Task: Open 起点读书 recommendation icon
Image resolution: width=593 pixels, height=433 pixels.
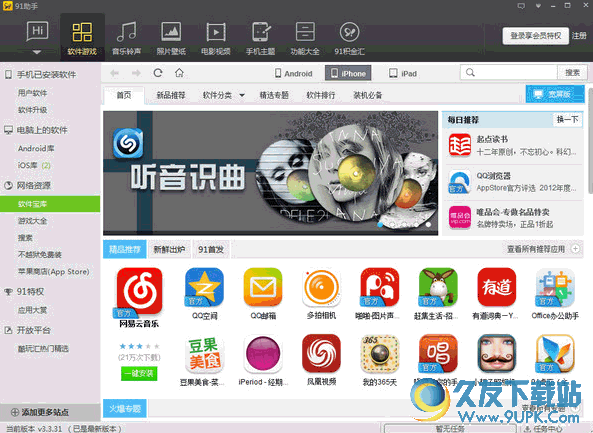Action: [x=460, y=145]
